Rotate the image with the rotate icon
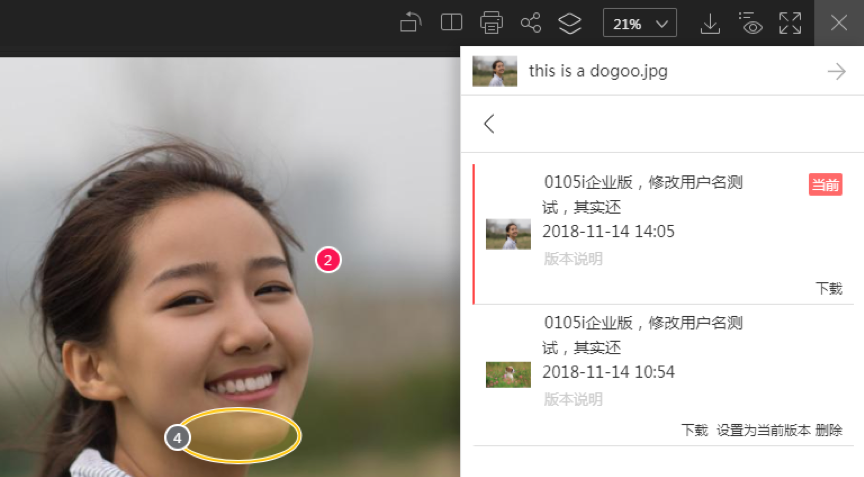The width and height of the screenshot is (864, 477). pos(411,23)
